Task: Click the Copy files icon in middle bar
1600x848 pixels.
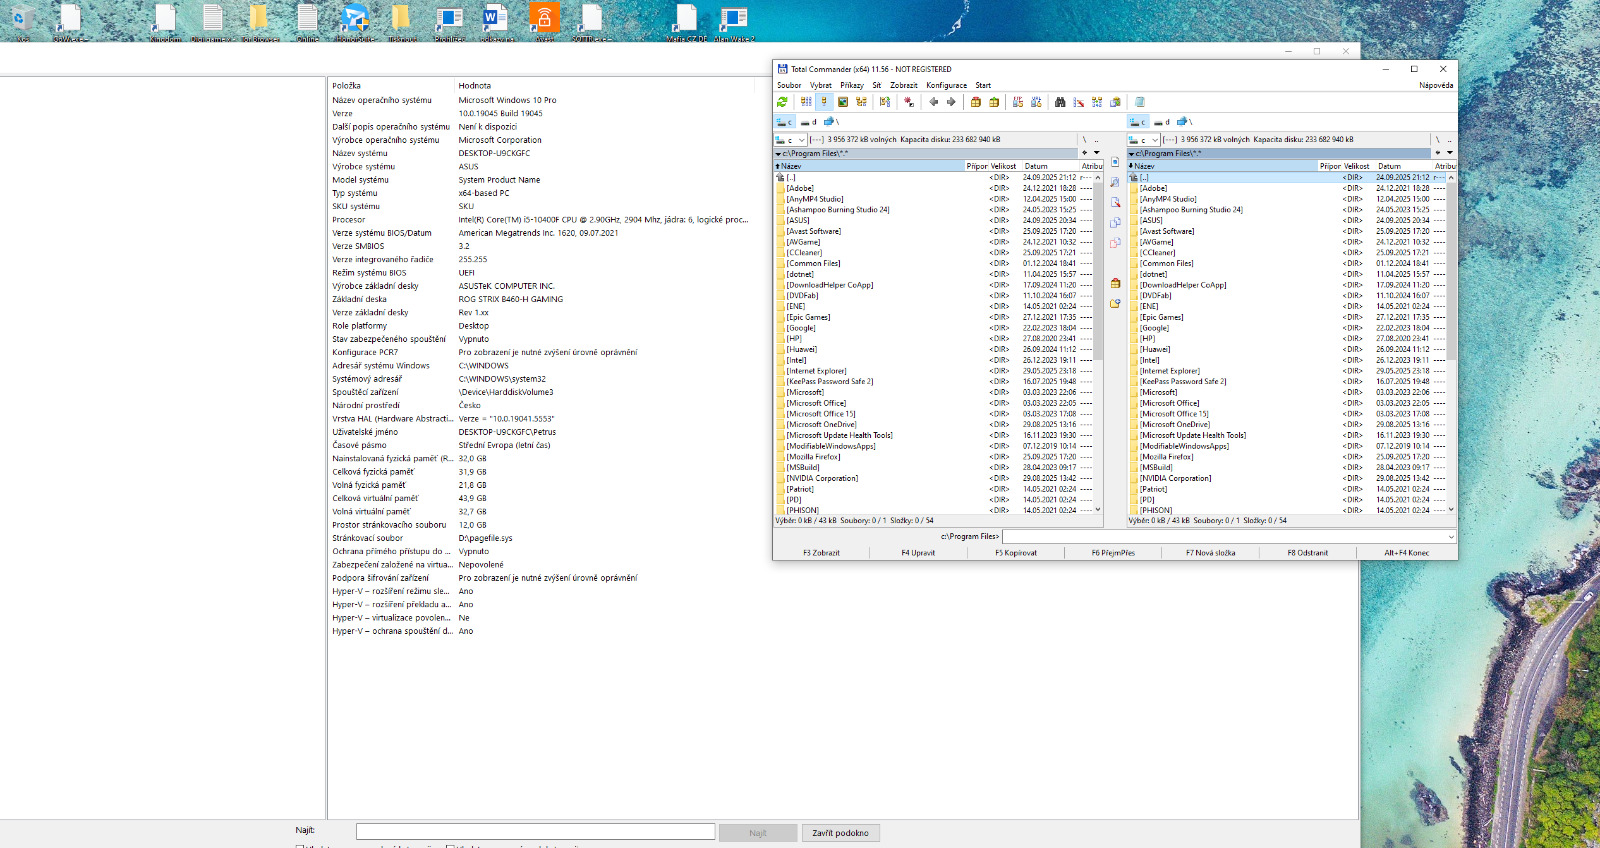Action: coord(1115,222)
